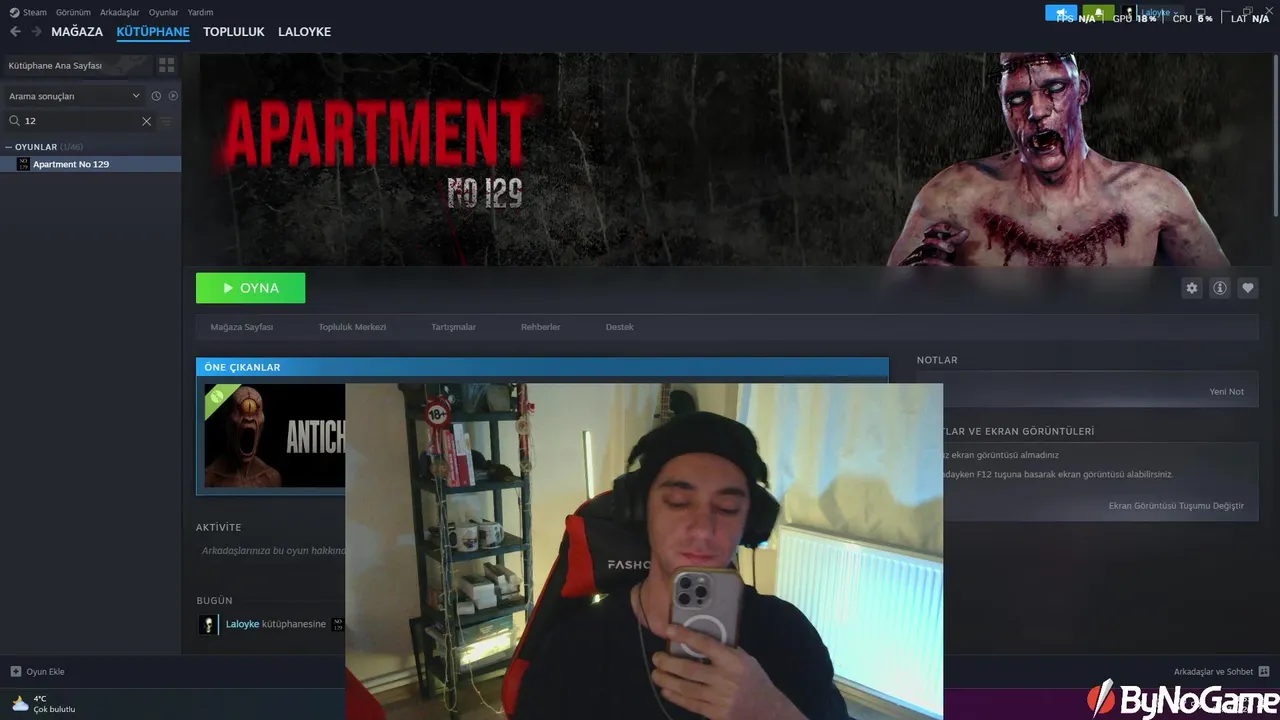Viewport: 1280px width, 720px height.
Task: Collapse the OYUNLAR category
Action: point(9,147)
